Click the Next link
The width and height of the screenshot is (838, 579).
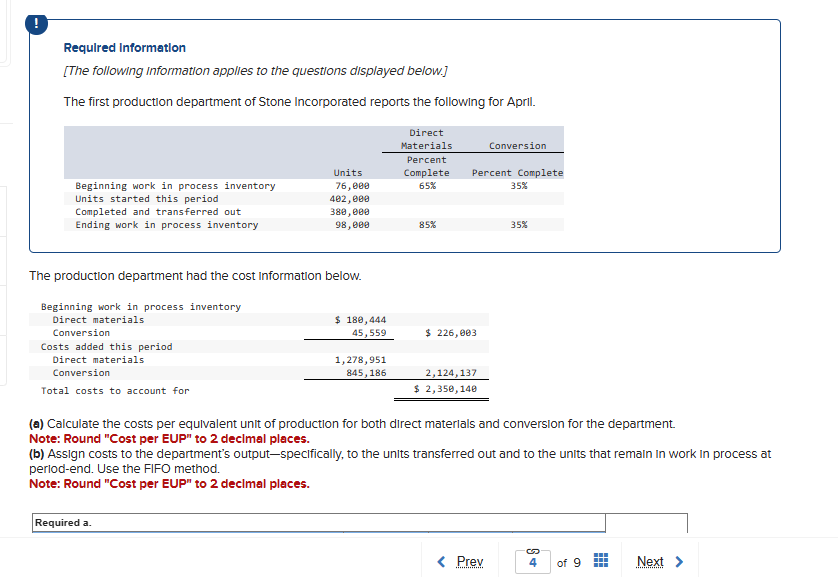pyautogui.click(x=650, y=562)
